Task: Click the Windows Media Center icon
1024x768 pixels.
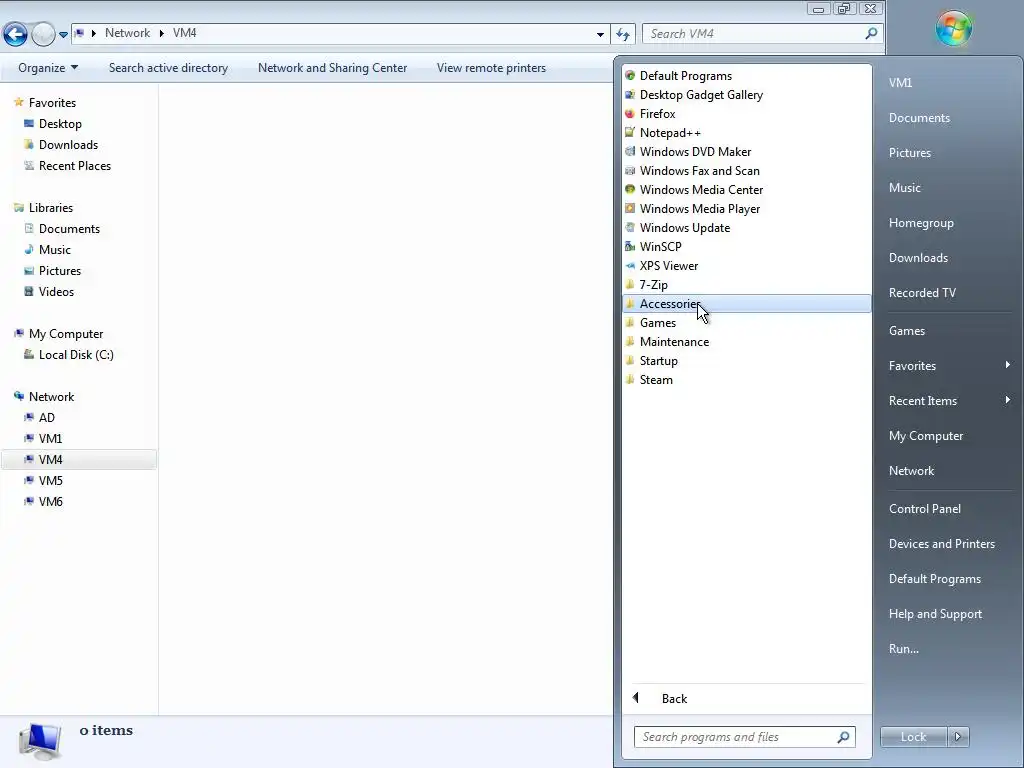Action: [630, 189]
